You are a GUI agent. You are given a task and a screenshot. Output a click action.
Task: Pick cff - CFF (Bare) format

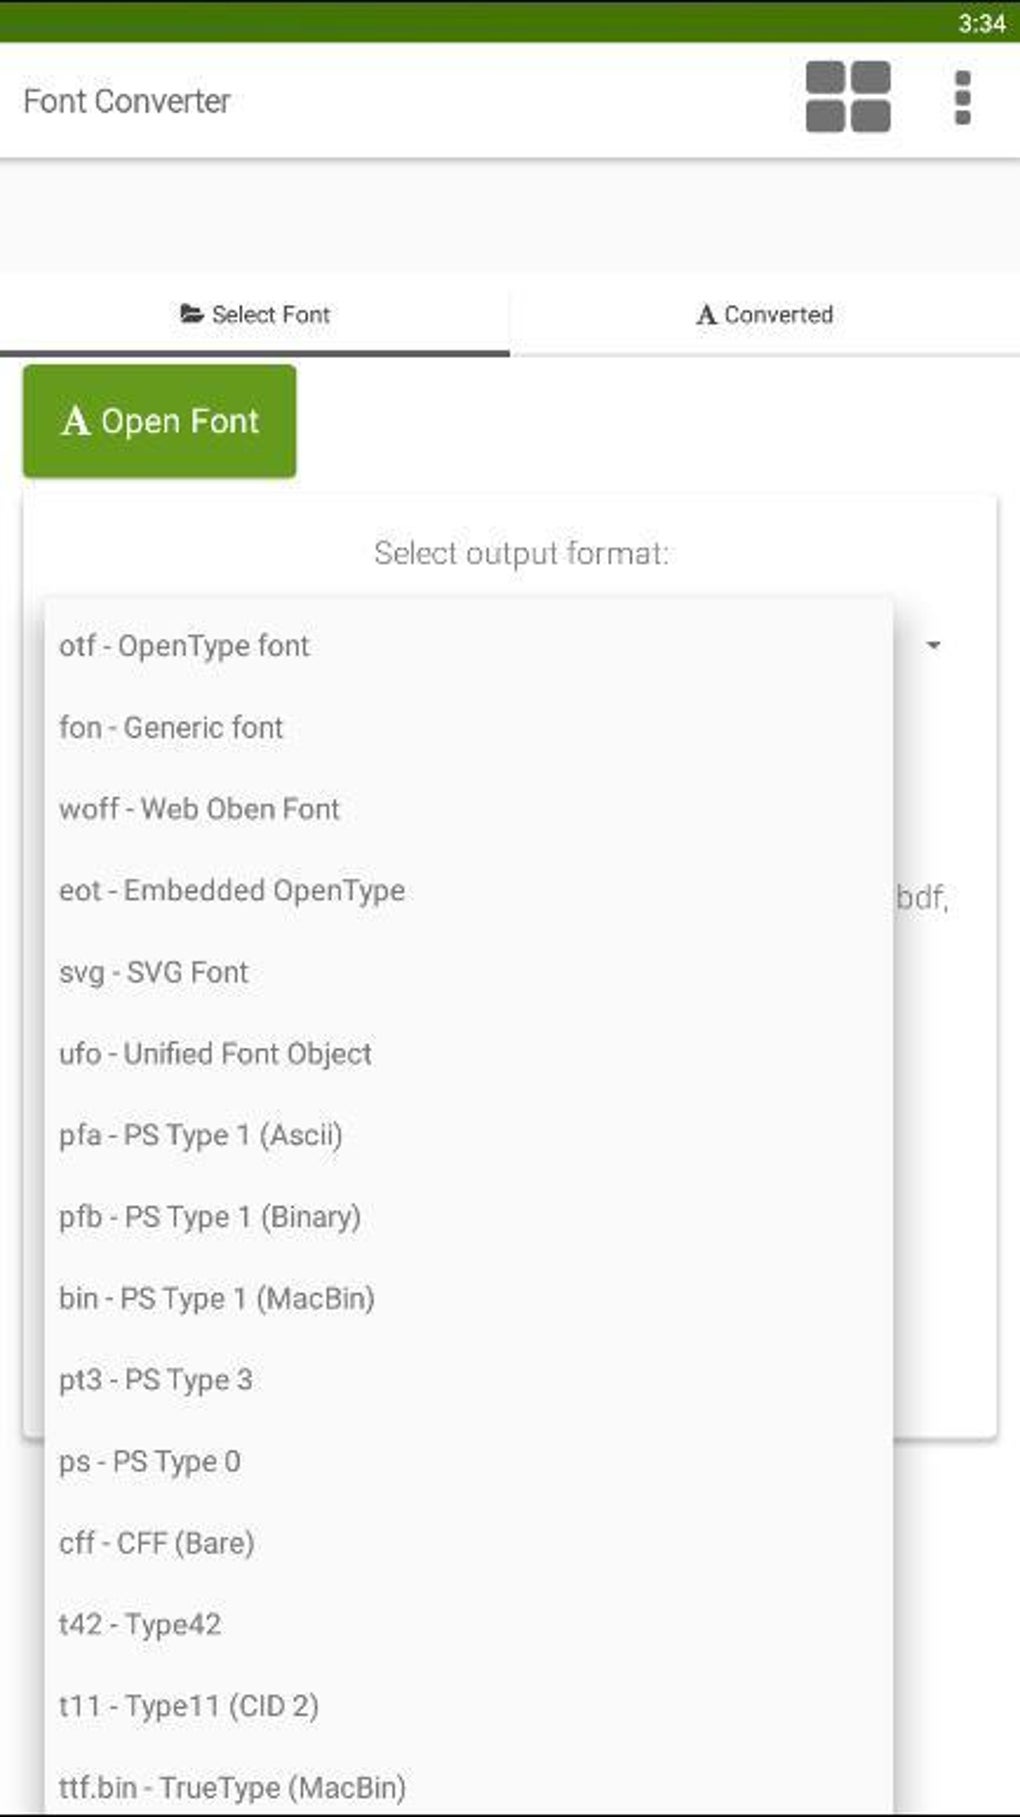pos(156,1543)
